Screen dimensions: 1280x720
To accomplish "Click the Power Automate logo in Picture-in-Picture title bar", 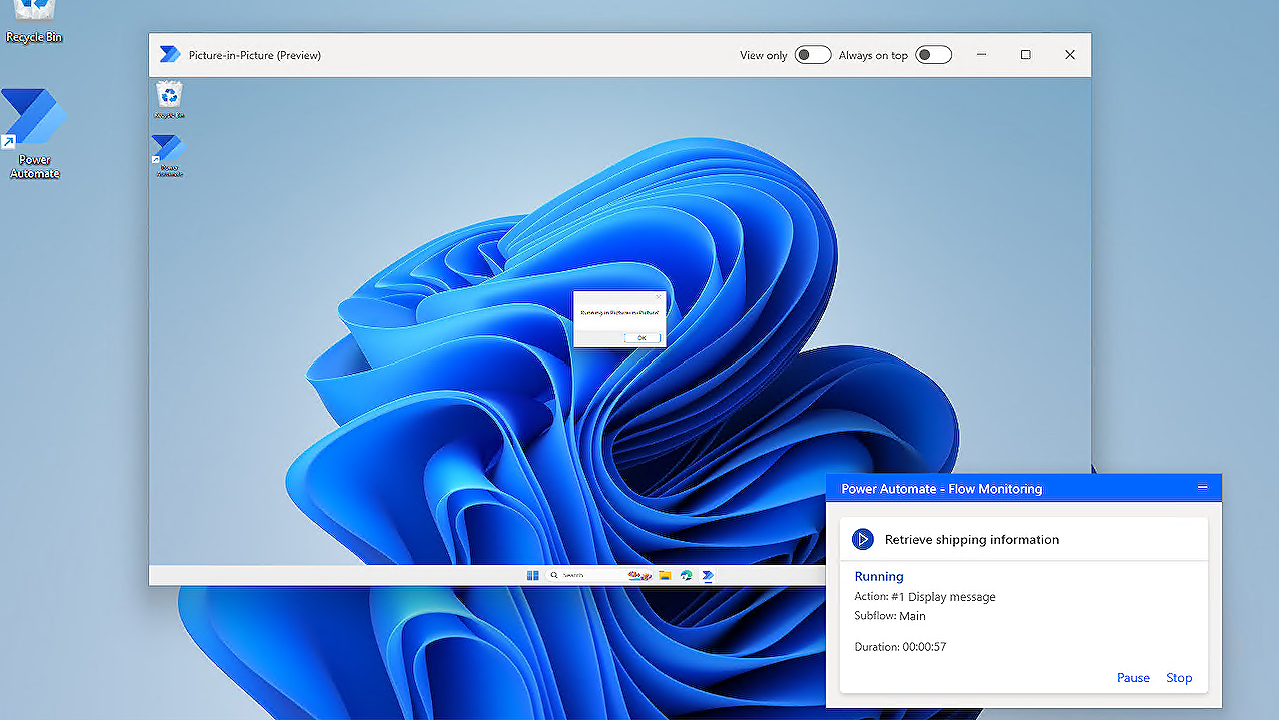I will [x=169, y=55].
